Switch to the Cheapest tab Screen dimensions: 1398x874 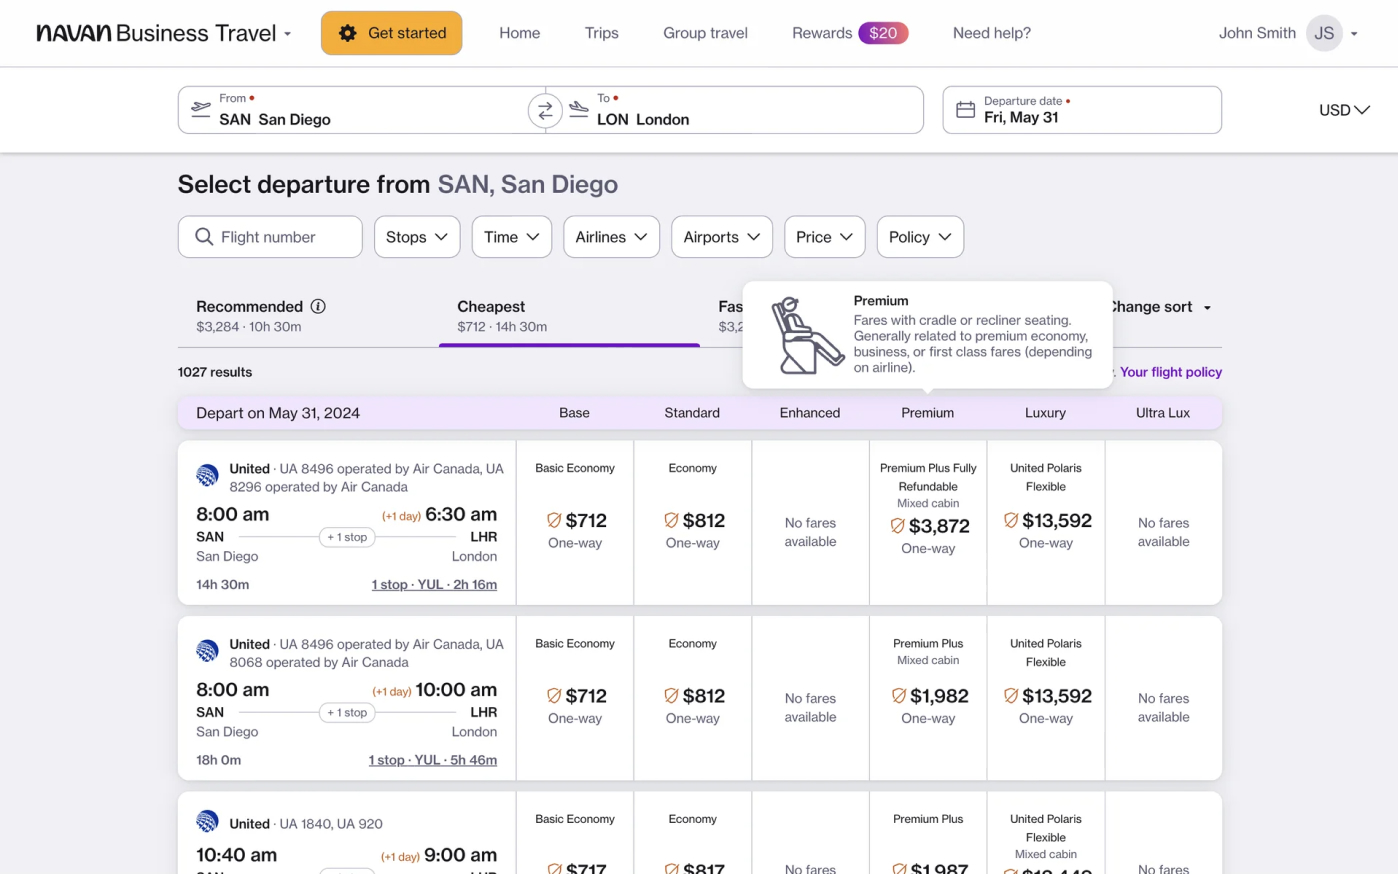569,316
